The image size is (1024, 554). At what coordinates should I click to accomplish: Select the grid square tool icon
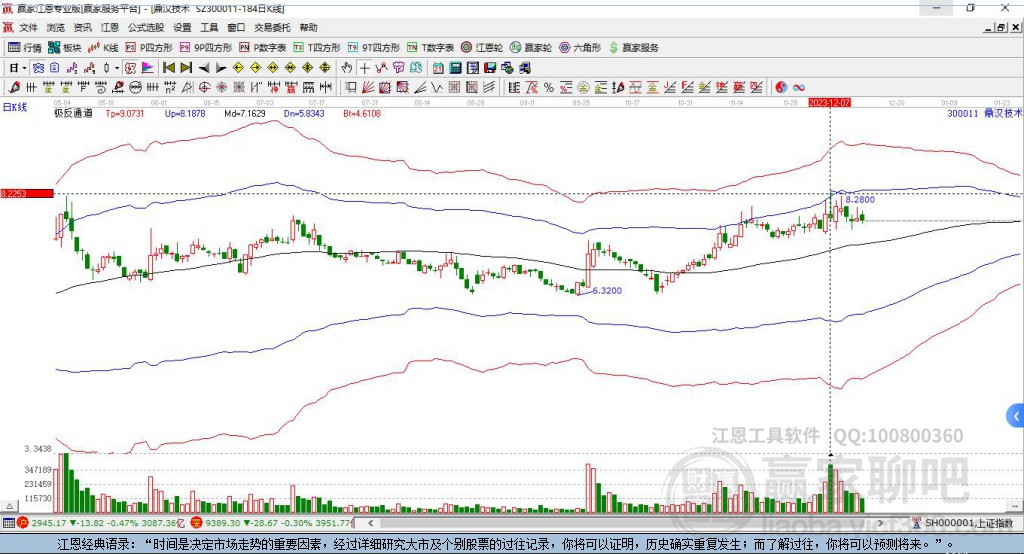455,88
